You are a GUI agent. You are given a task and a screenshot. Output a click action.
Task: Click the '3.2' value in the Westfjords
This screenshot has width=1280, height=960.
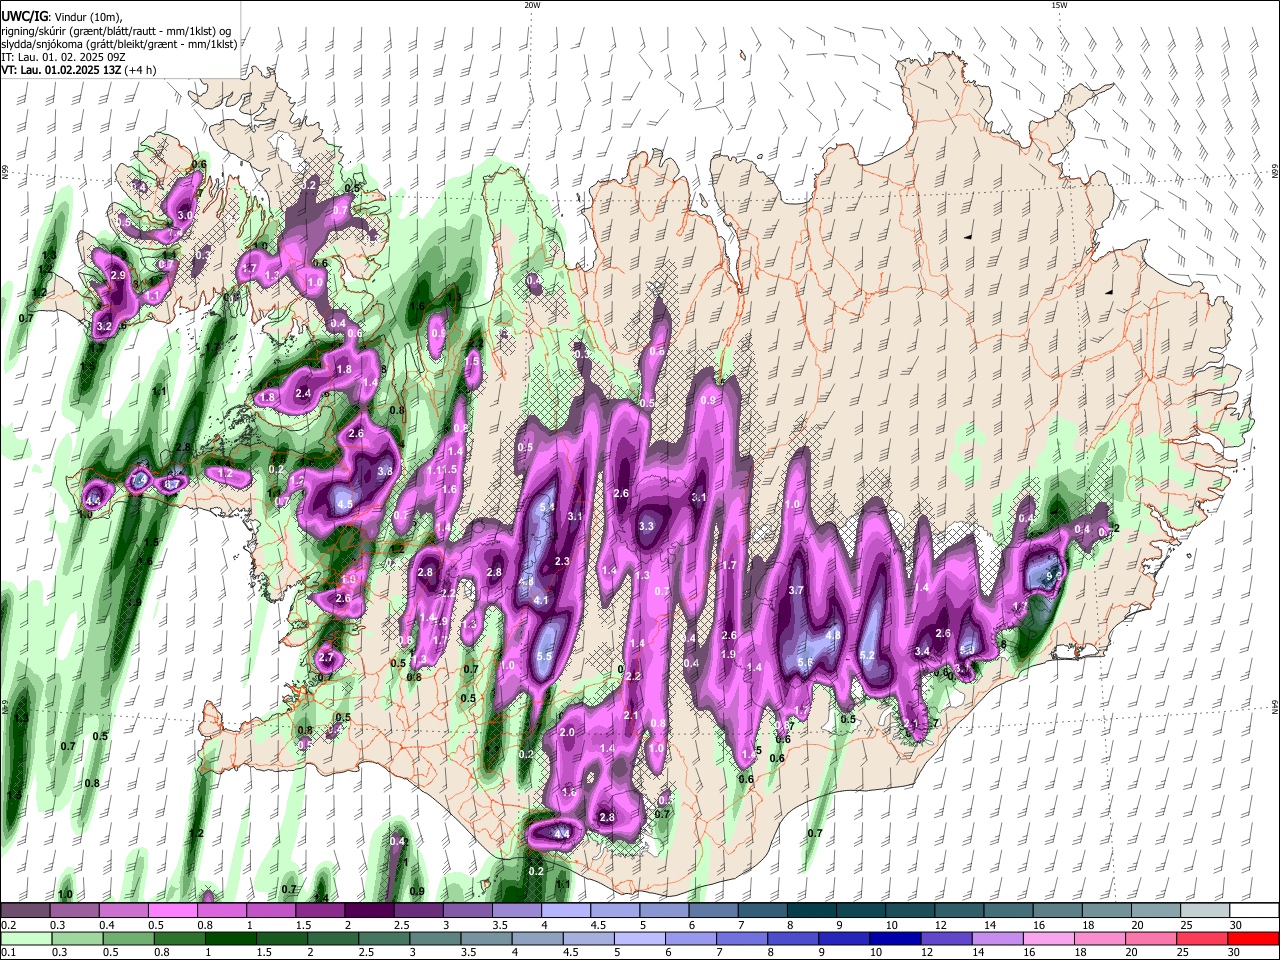104,327
